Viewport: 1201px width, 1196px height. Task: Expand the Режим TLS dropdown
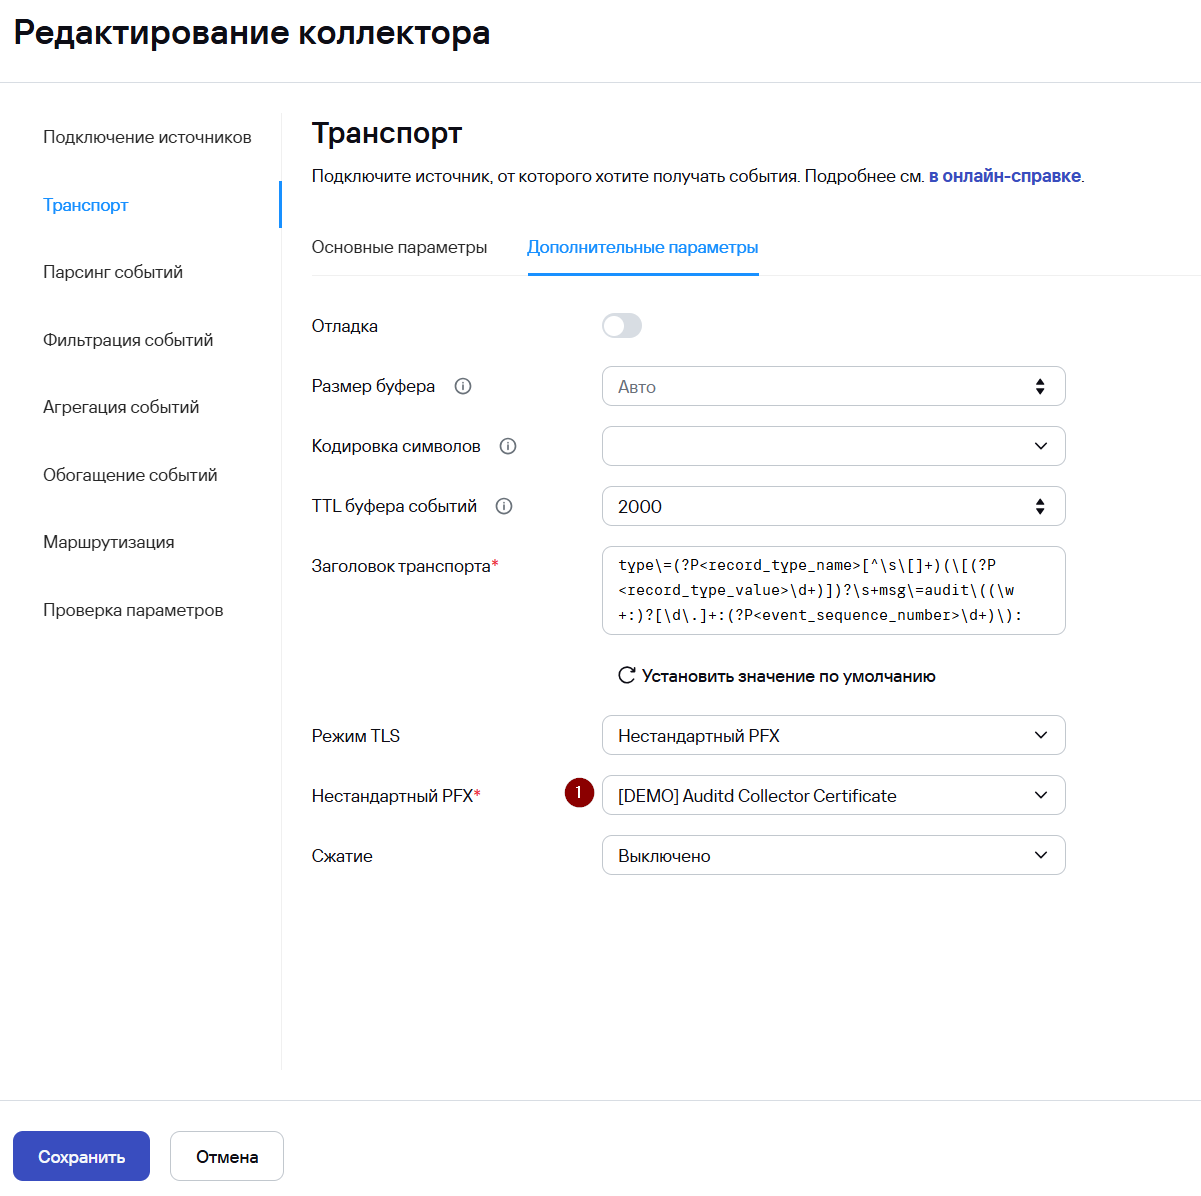(x=833, y=736)
